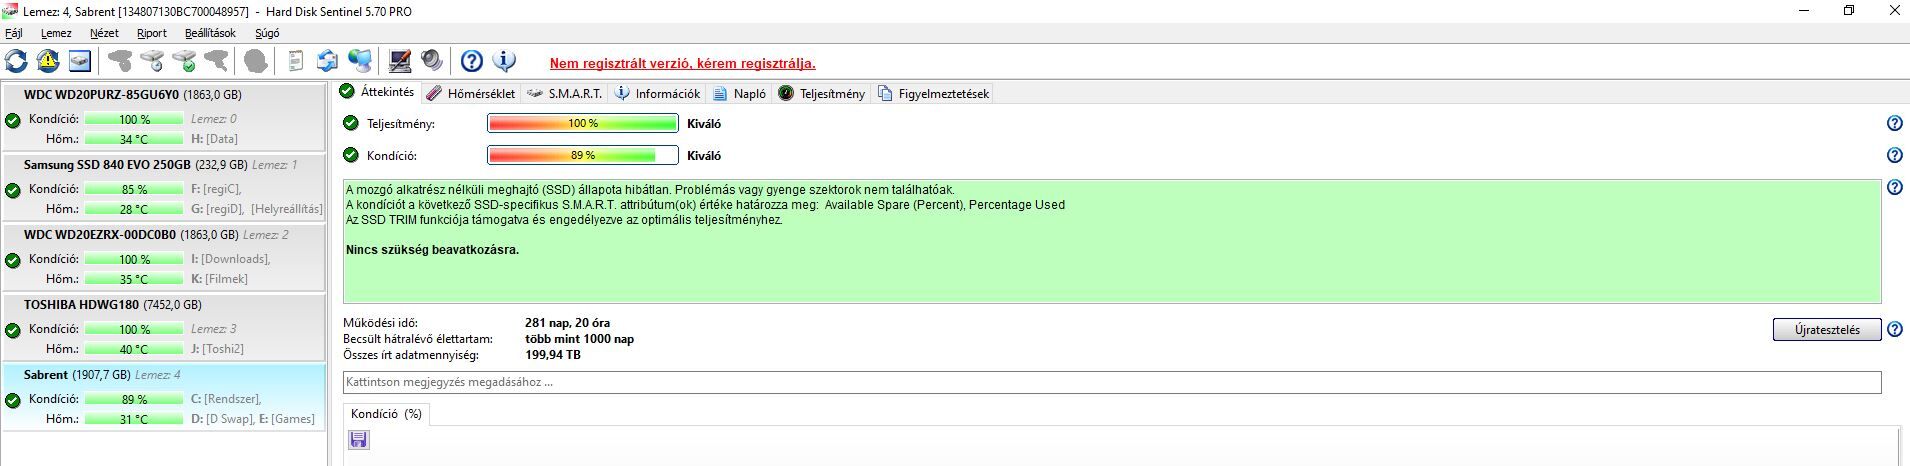Switch to the Teljesítmény tab
Image resolution: width=1910 pixels, height=466 pixels.
pos(822,93)
